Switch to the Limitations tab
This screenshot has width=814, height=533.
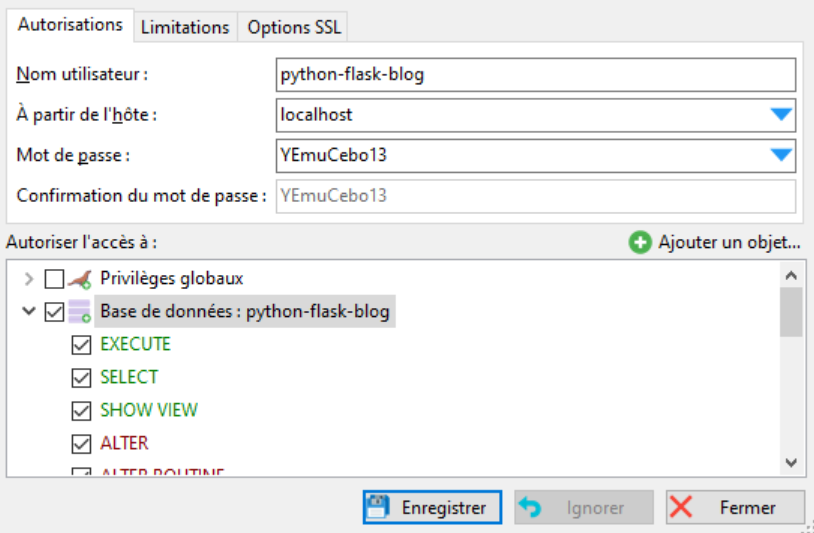[185, 28]
